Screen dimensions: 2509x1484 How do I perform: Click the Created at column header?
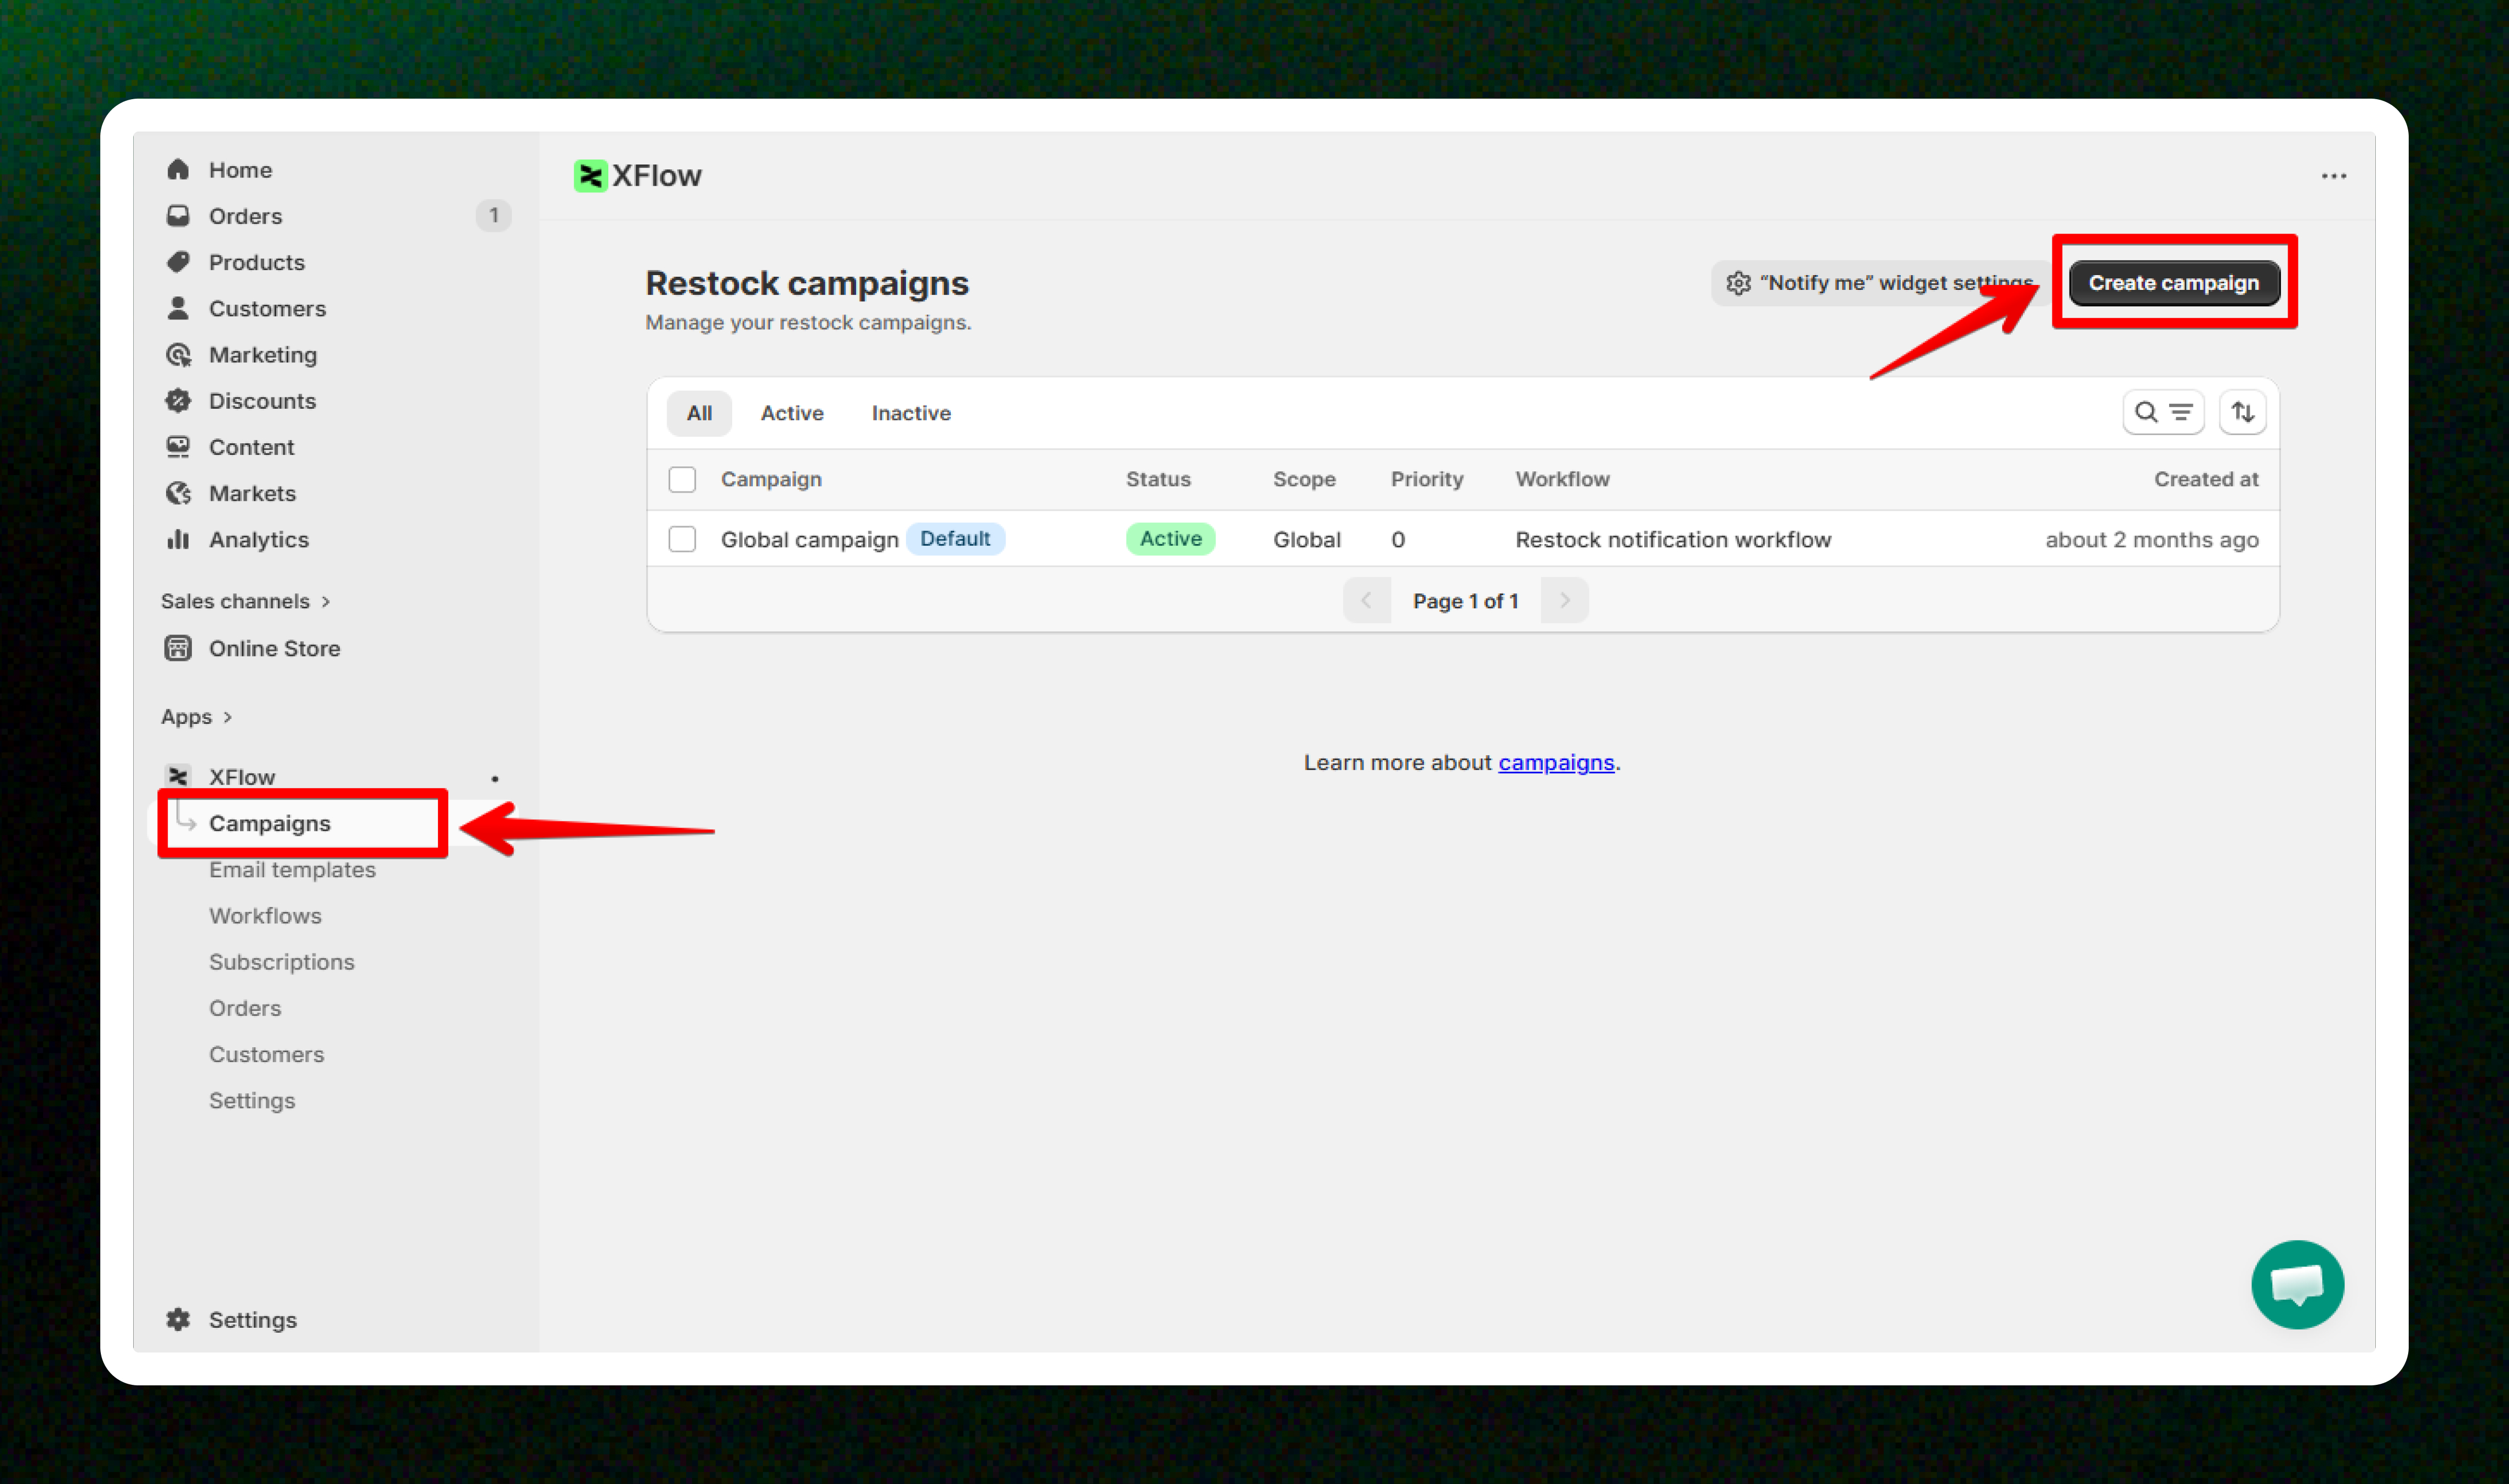(x=2206, y=479)
